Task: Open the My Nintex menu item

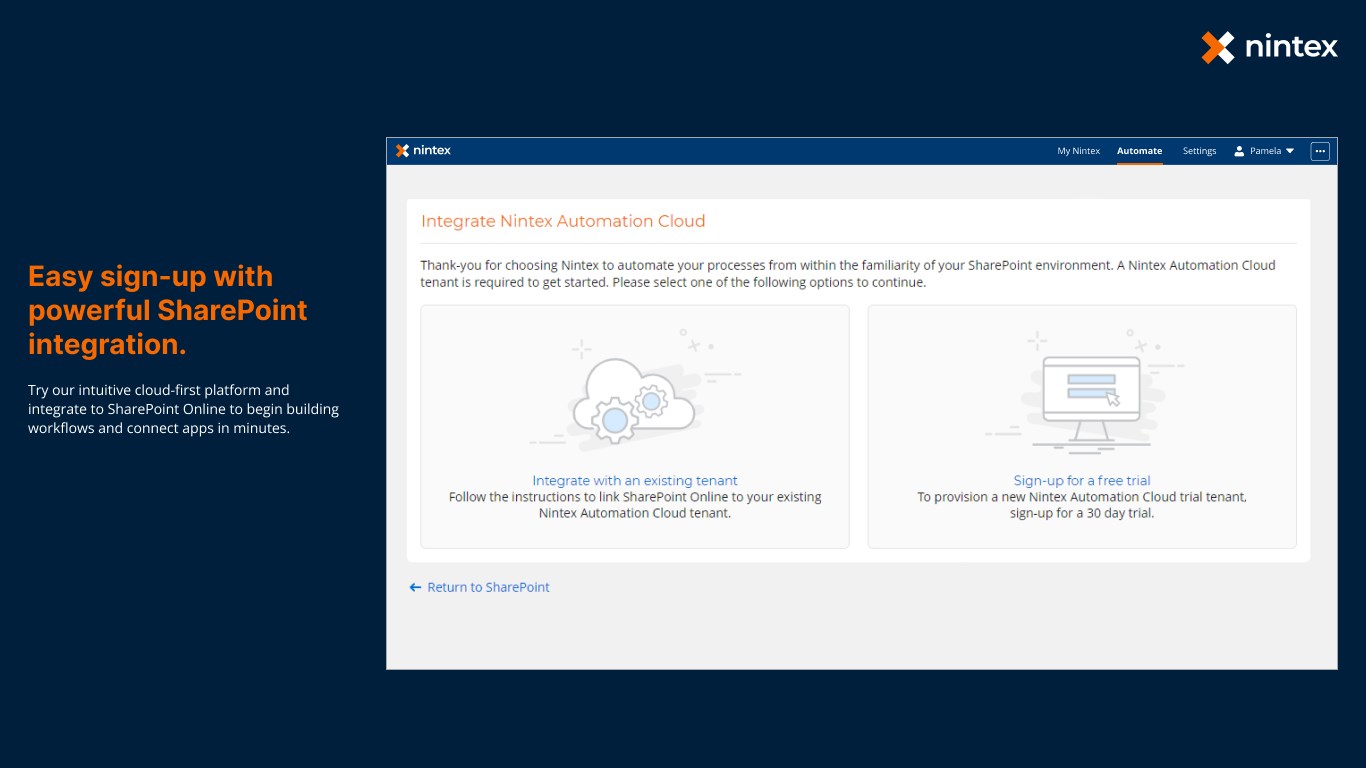Action: 1078,151
